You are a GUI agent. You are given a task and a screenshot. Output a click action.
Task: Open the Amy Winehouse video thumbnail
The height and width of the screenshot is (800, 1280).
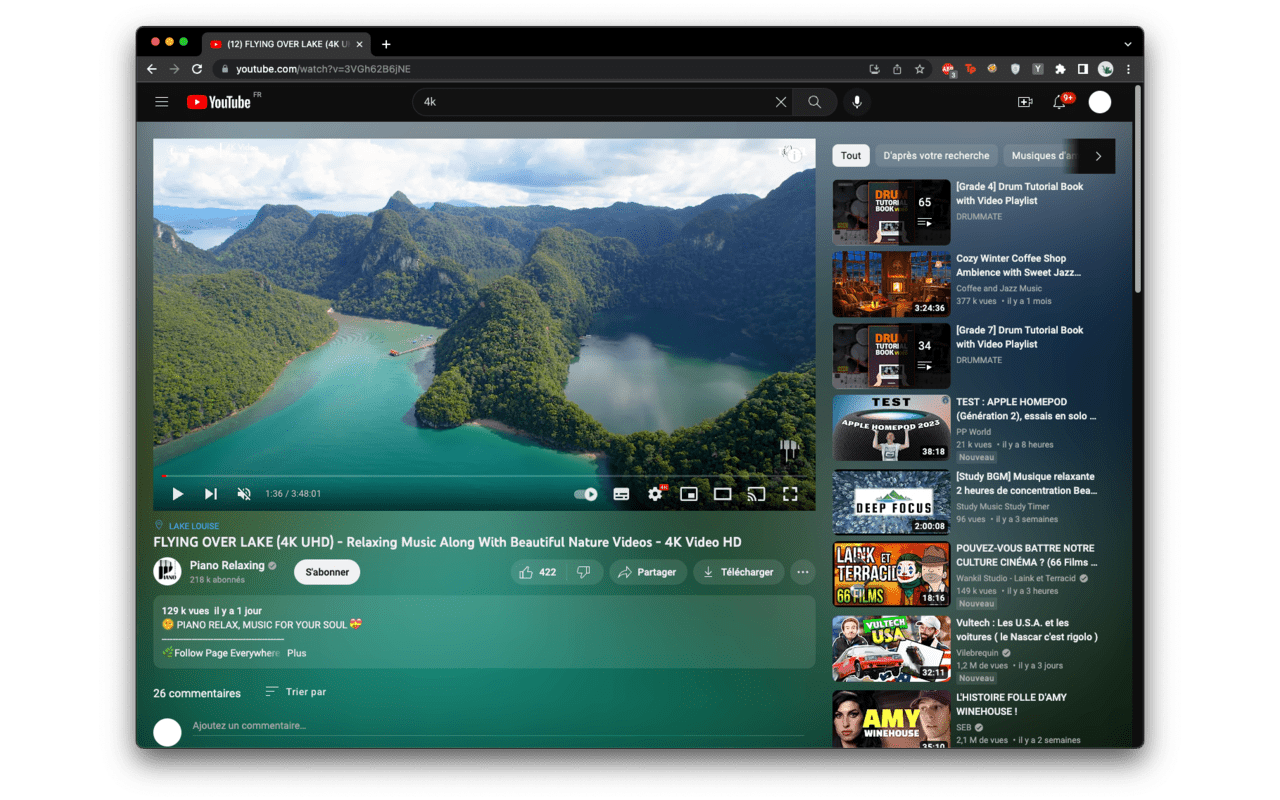pyautogui.click(x=891, y=719)
